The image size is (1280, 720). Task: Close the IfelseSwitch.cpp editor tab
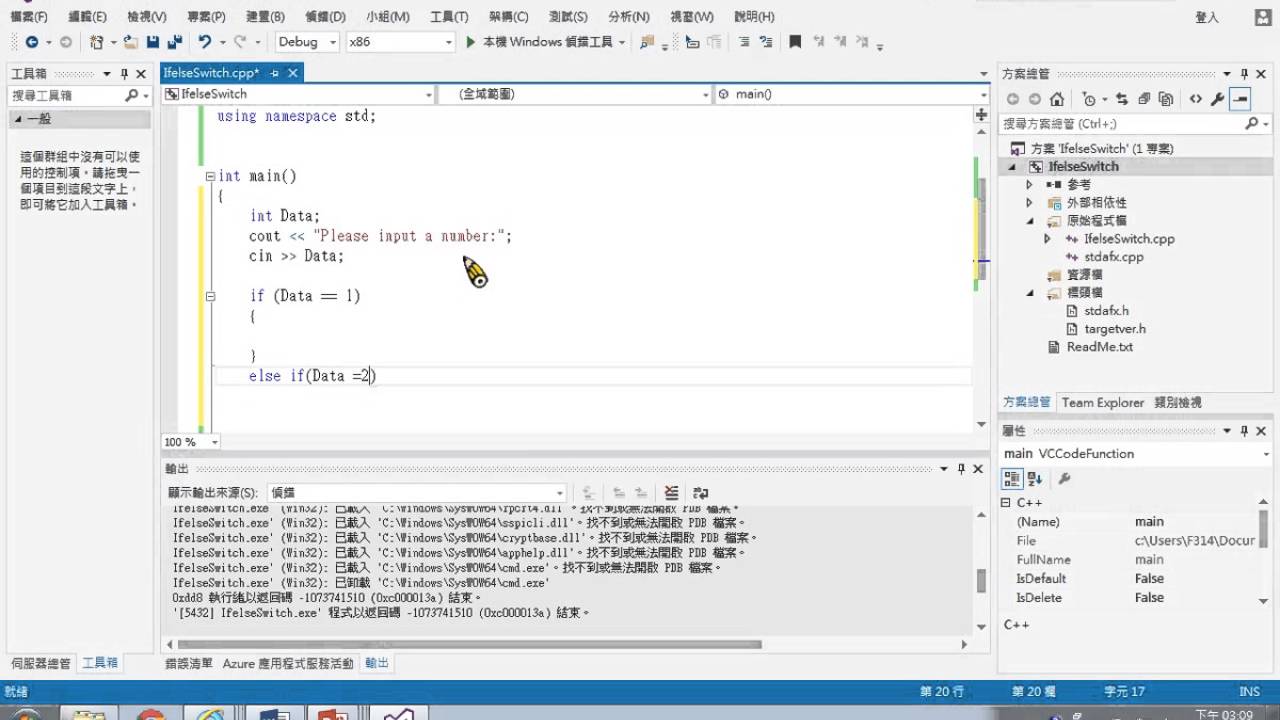[292, 73]
